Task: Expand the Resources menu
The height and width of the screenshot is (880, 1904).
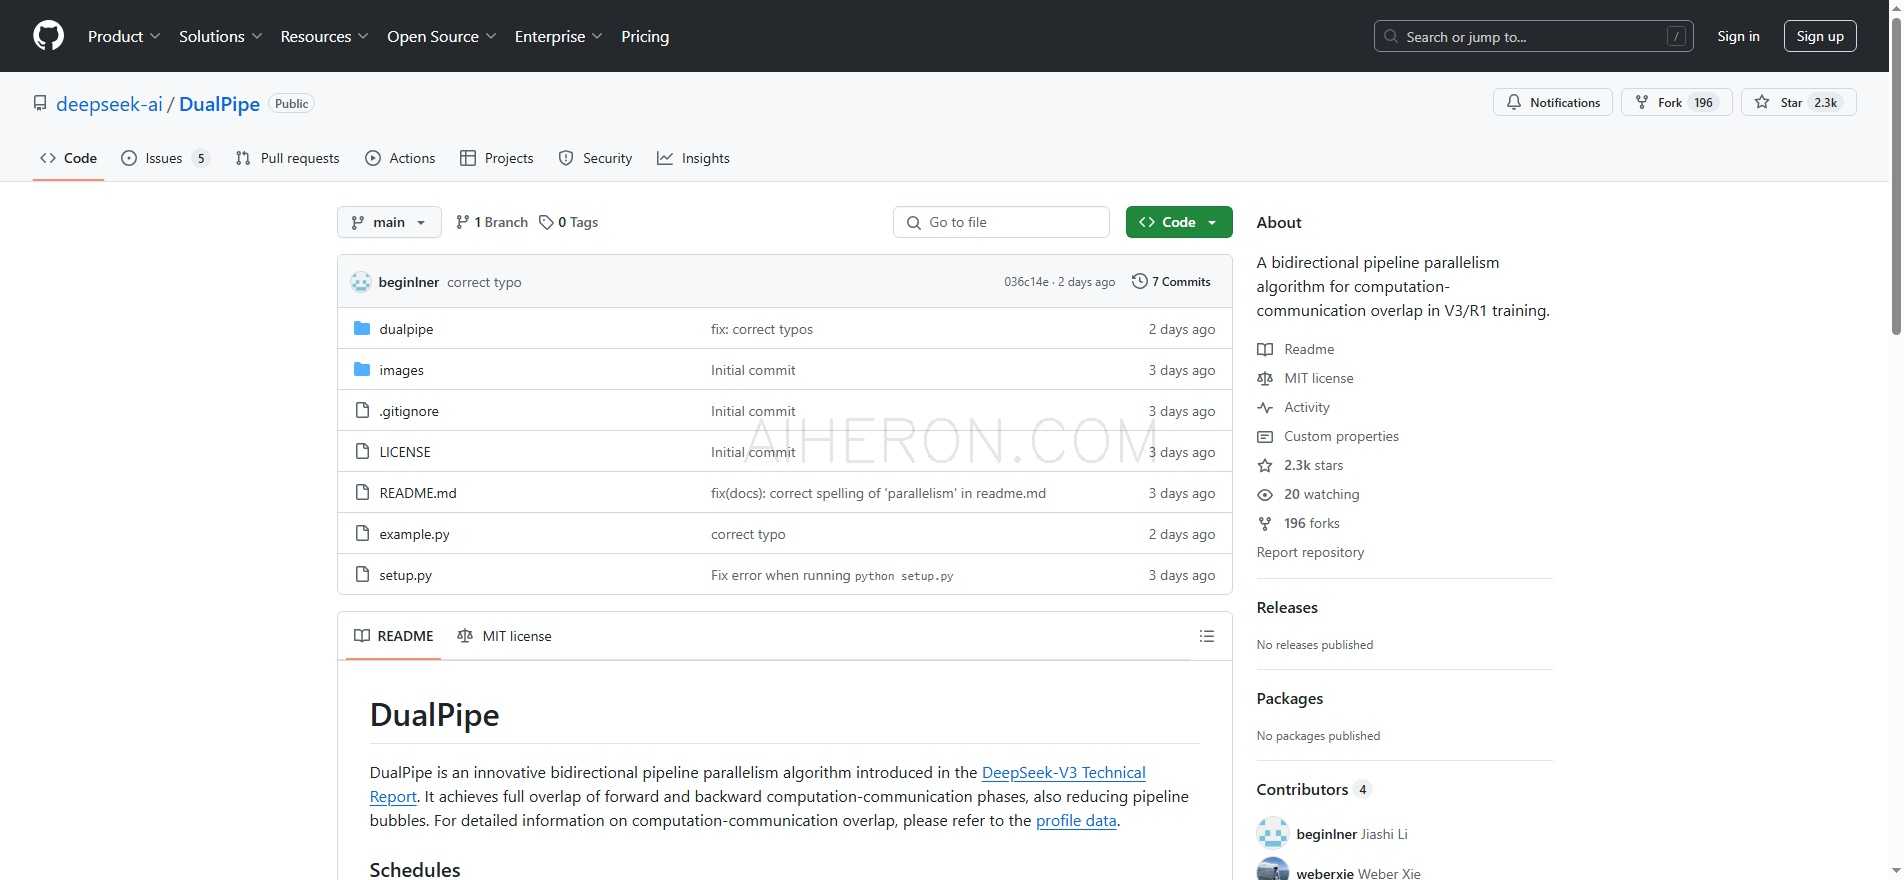Action: (324, 36)
